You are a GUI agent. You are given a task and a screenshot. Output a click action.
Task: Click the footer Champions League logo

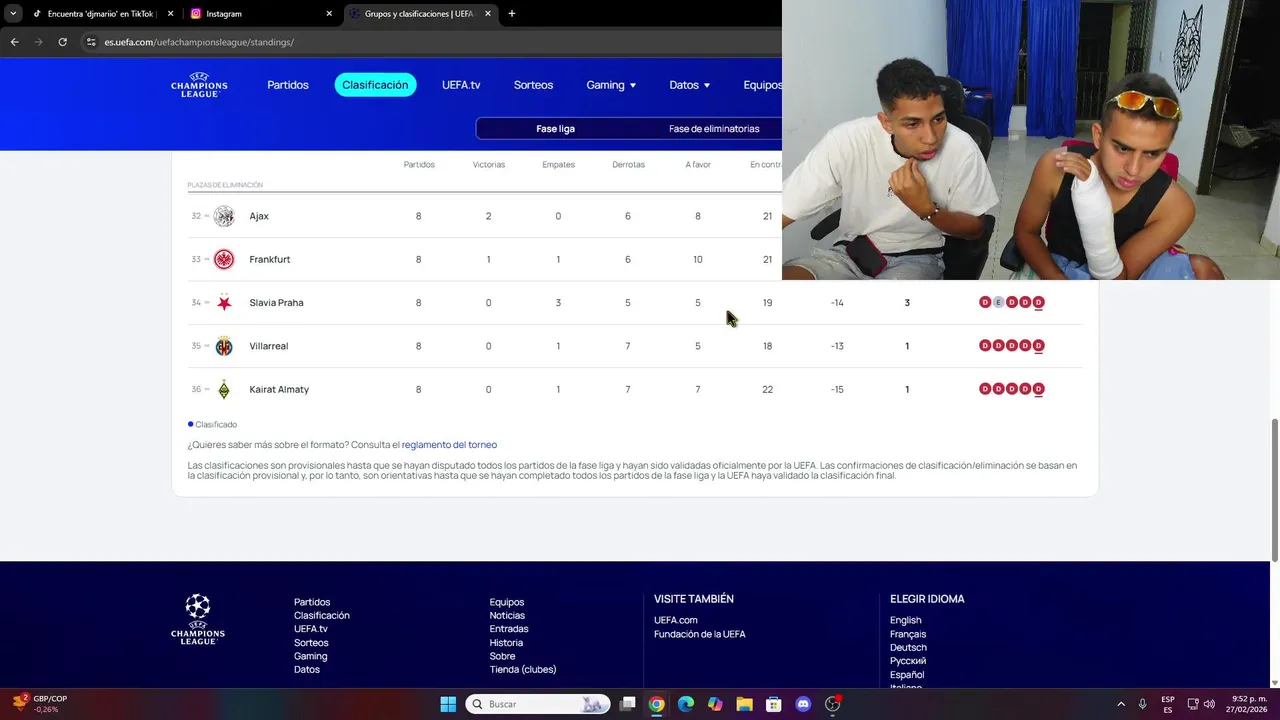coord(198,619)
